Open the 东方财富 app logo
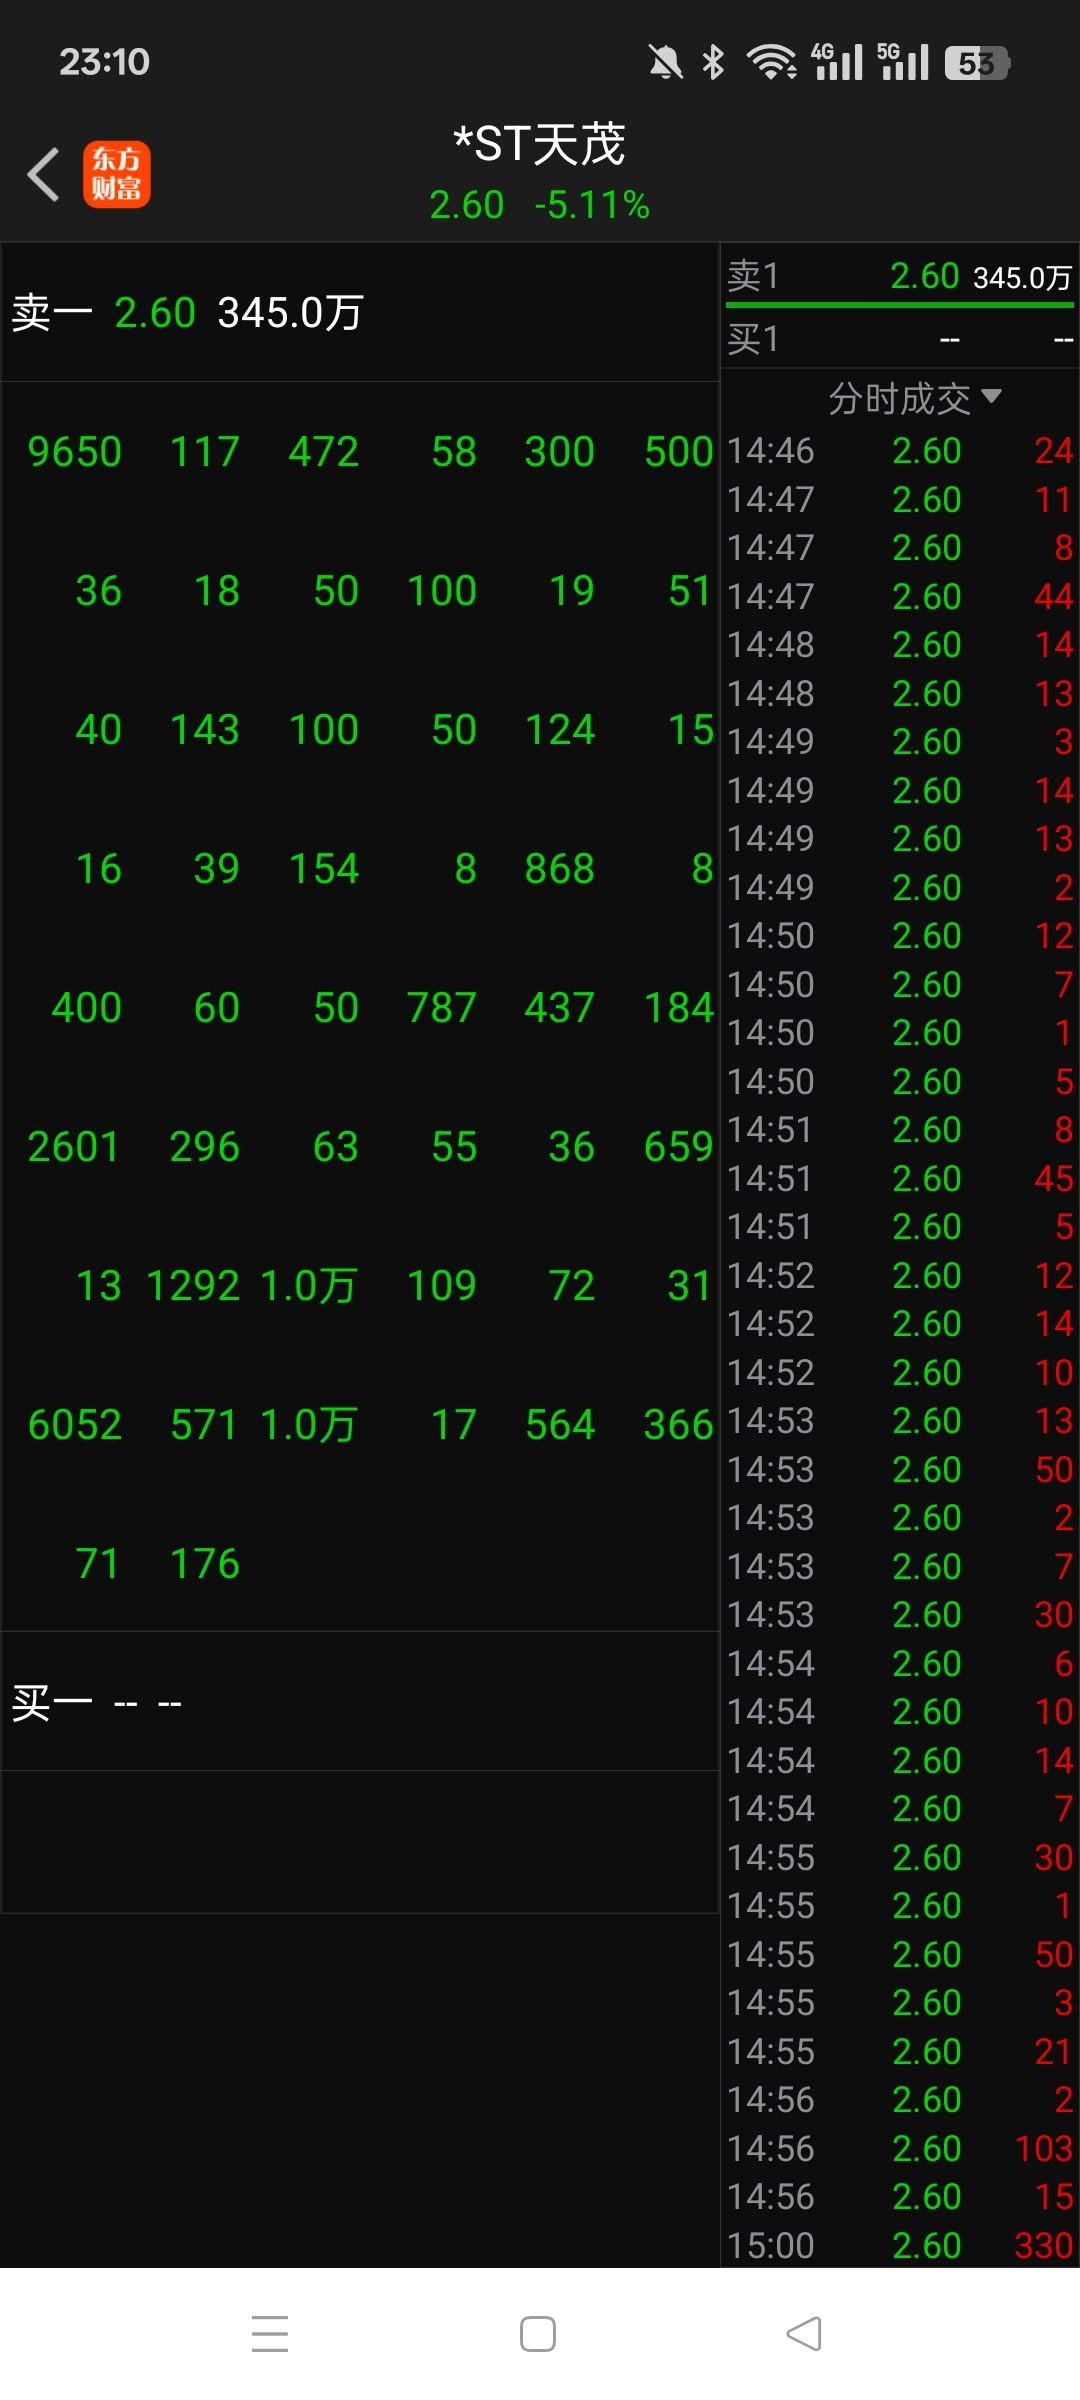The width and height of the screenshot is (1080, 2400). tap(117, 174)
